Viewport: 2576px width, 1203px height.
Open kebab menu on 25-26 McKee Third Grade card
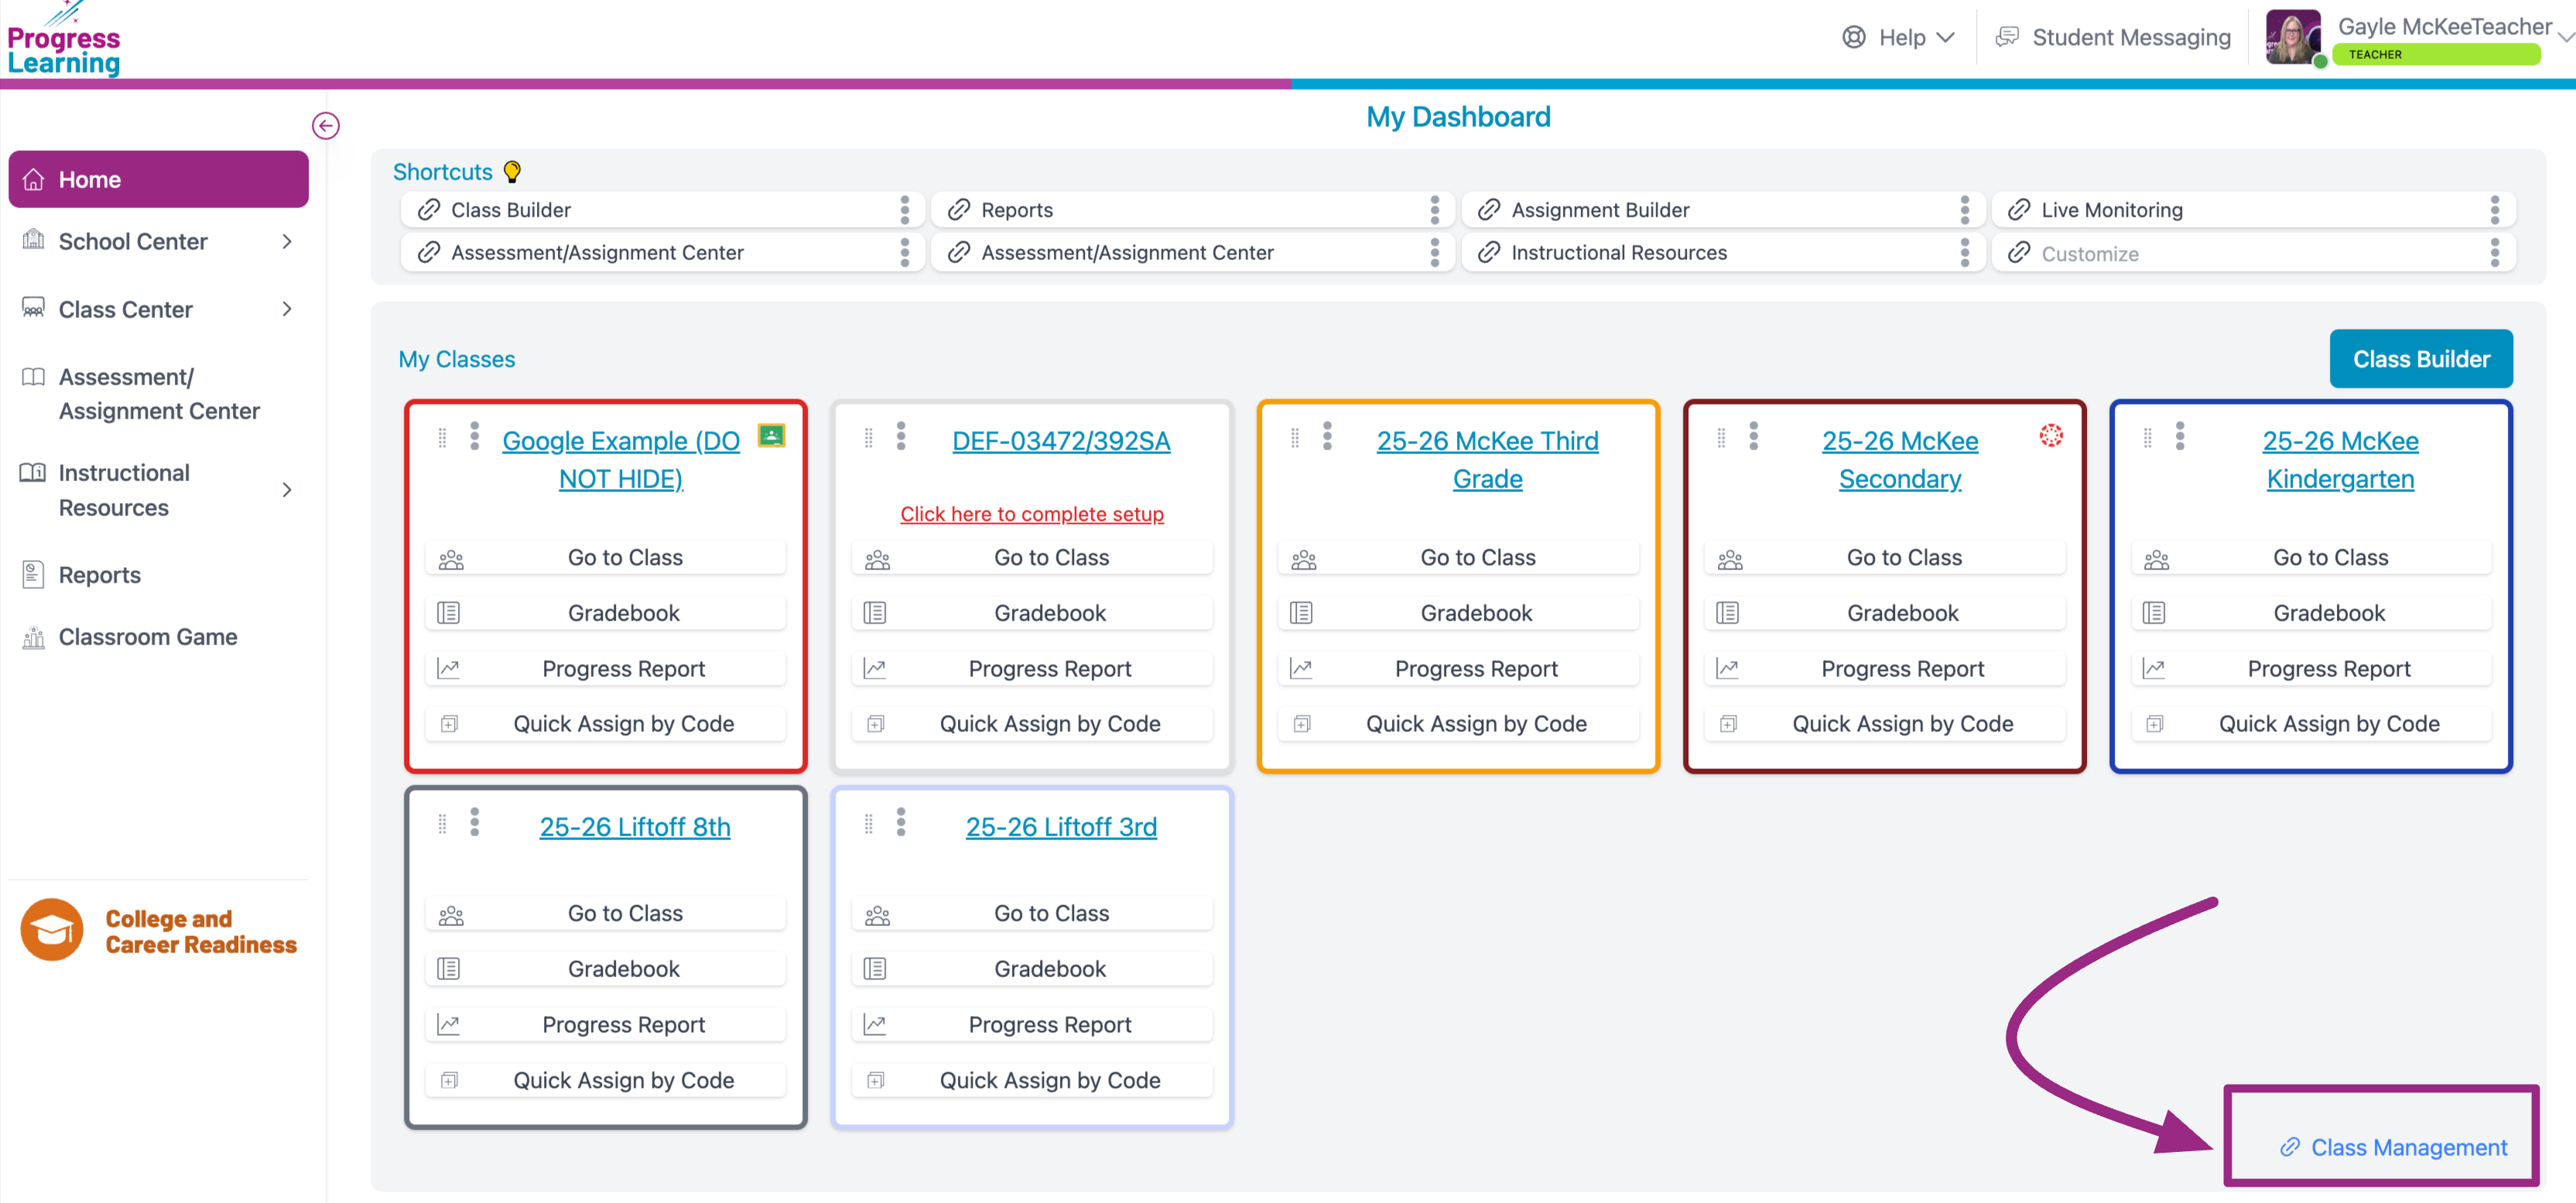point(1327,436)
